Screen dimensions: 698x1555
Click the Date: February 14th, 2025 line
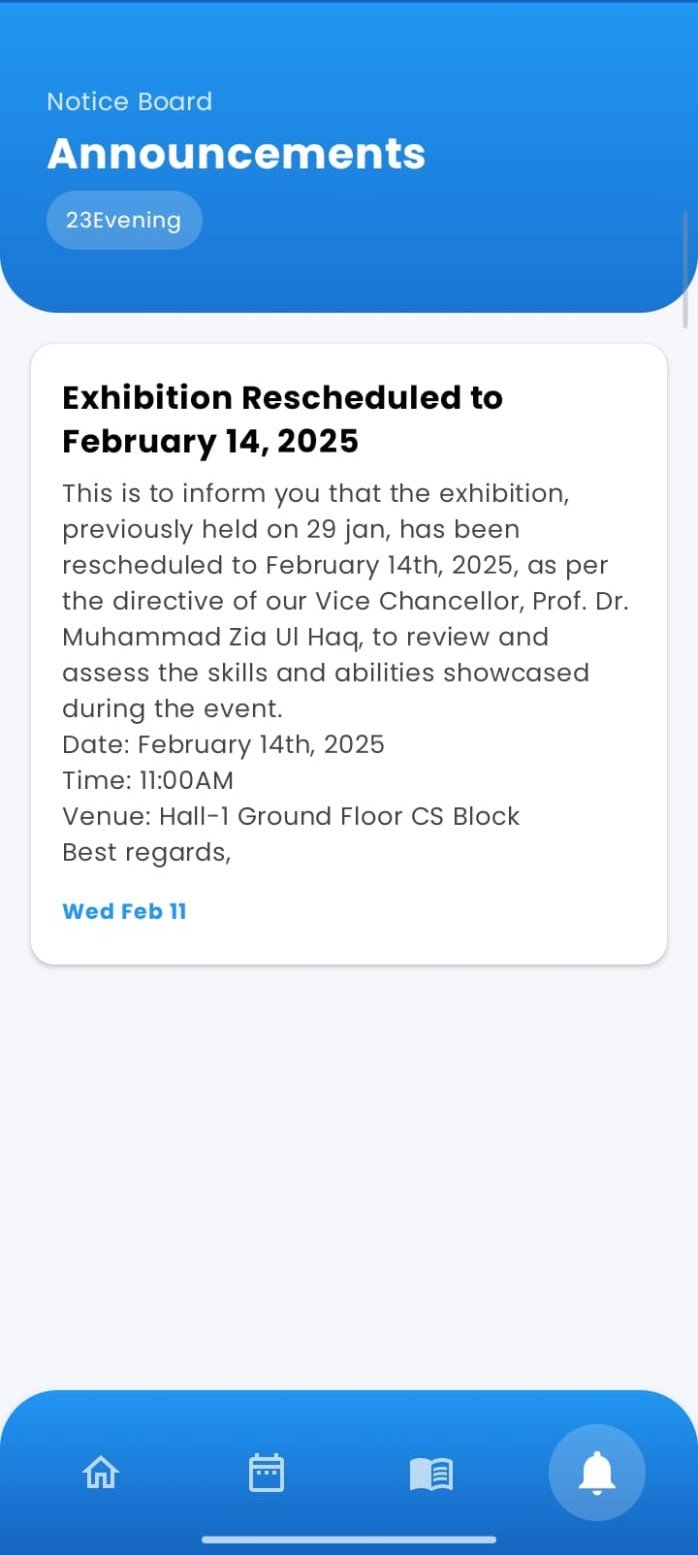(223, 744)
